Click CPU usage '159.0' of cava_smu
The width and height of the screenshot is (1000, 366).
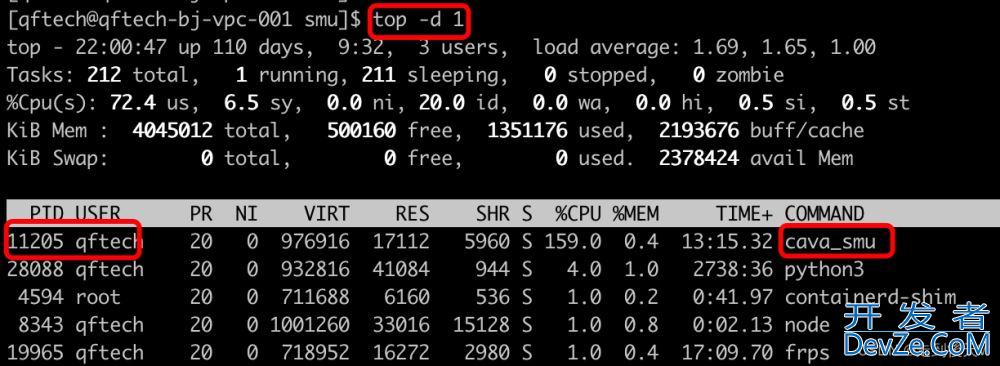pyautogui.click(x=573, y=242)
